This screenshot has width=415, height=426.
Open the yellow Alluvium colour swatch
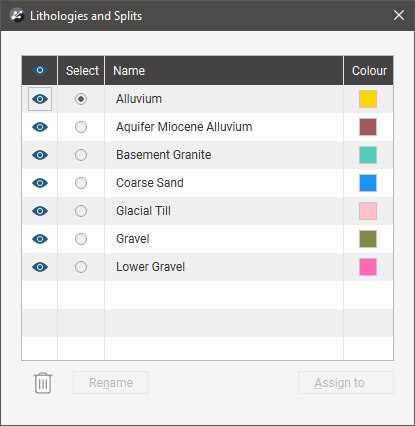(368, 99)
